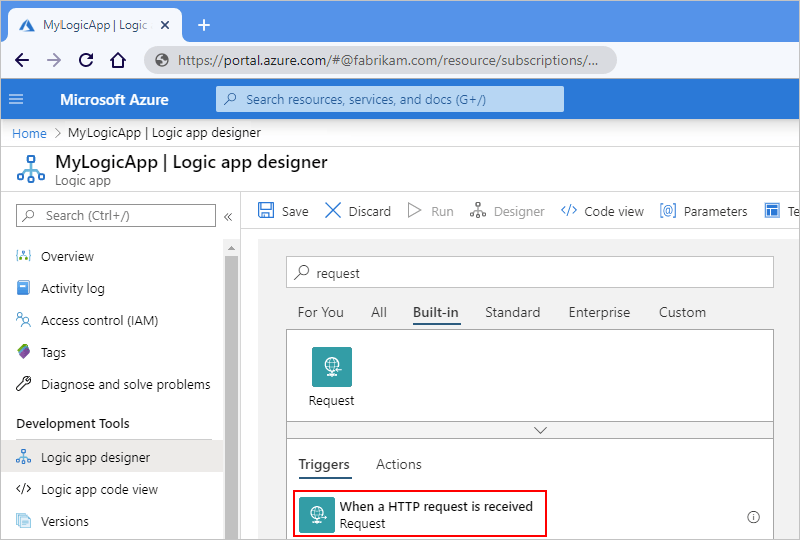The width and height of the screenshot is (800, 540).
Task: Select the Built-in tab
Action: [x=436, y=312]
